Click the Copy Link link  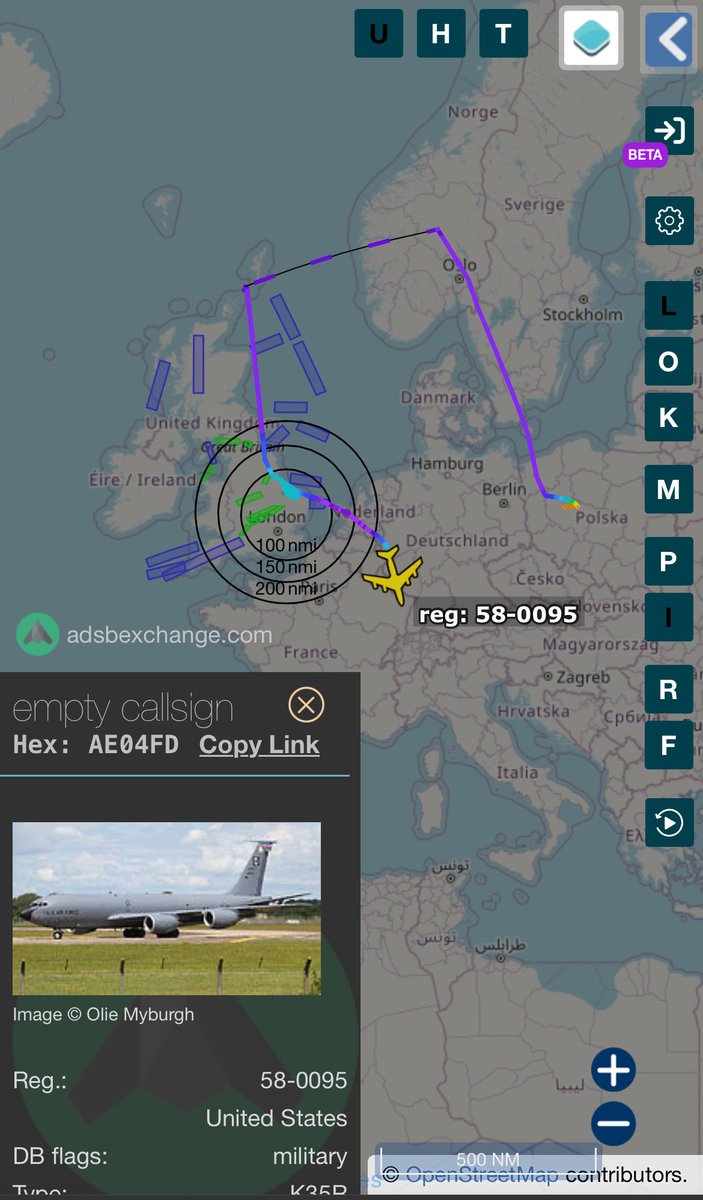[x=259, y=745]
